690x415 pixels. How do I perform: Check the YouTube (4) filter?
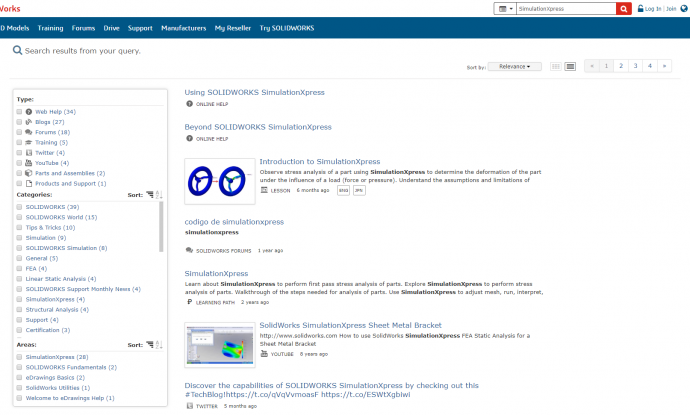click(x=19, y=163)
